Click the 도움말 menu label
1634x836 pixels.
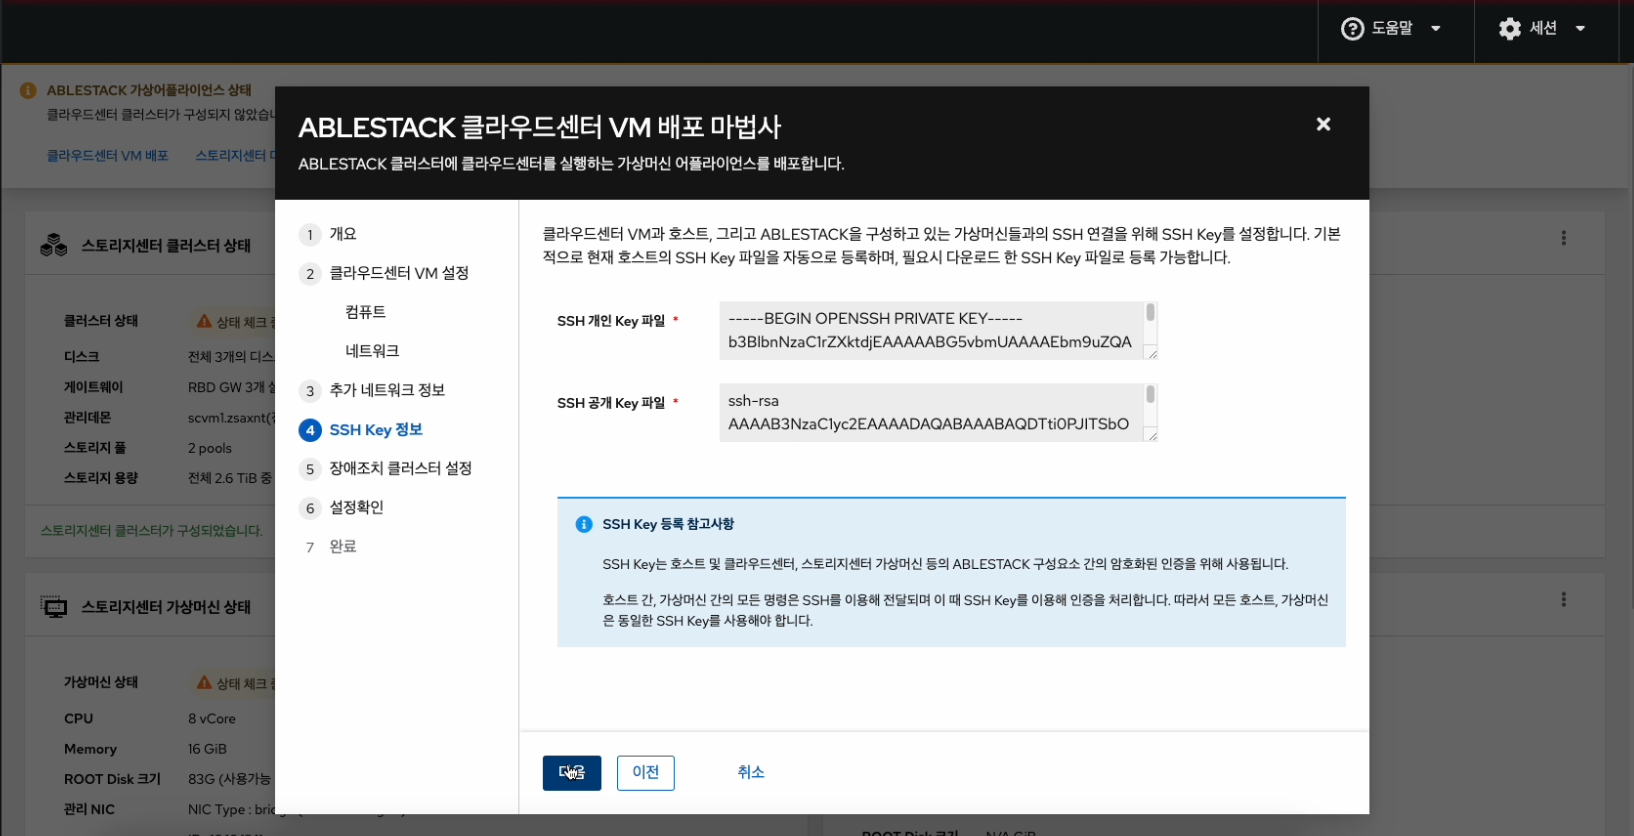pos(1392,28)
